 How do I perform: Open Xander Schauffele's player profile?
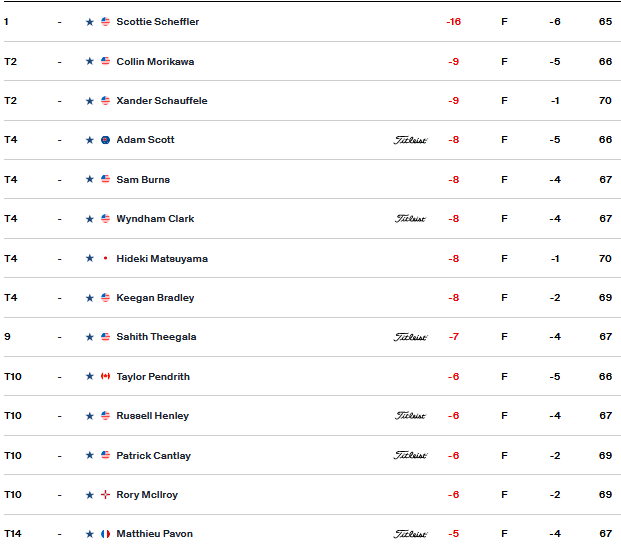[162, 101]
